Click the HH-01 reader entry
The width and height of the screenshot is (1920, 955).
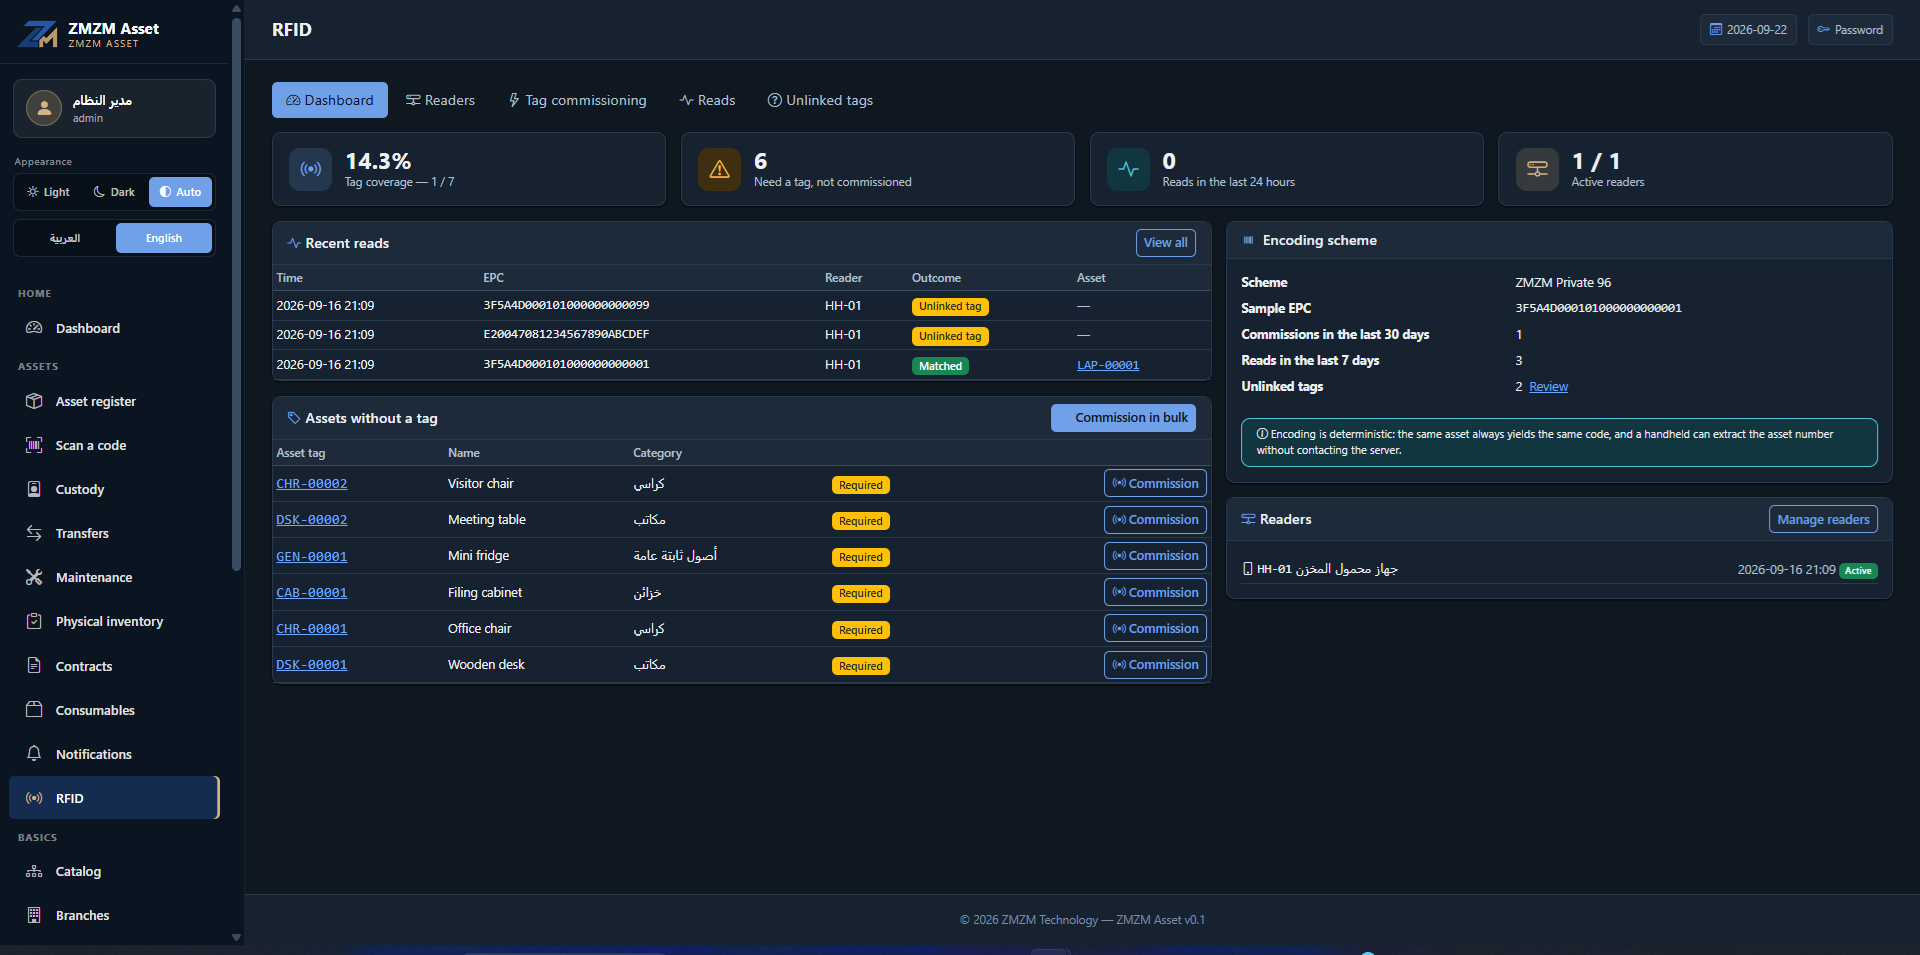(1559, 570)
